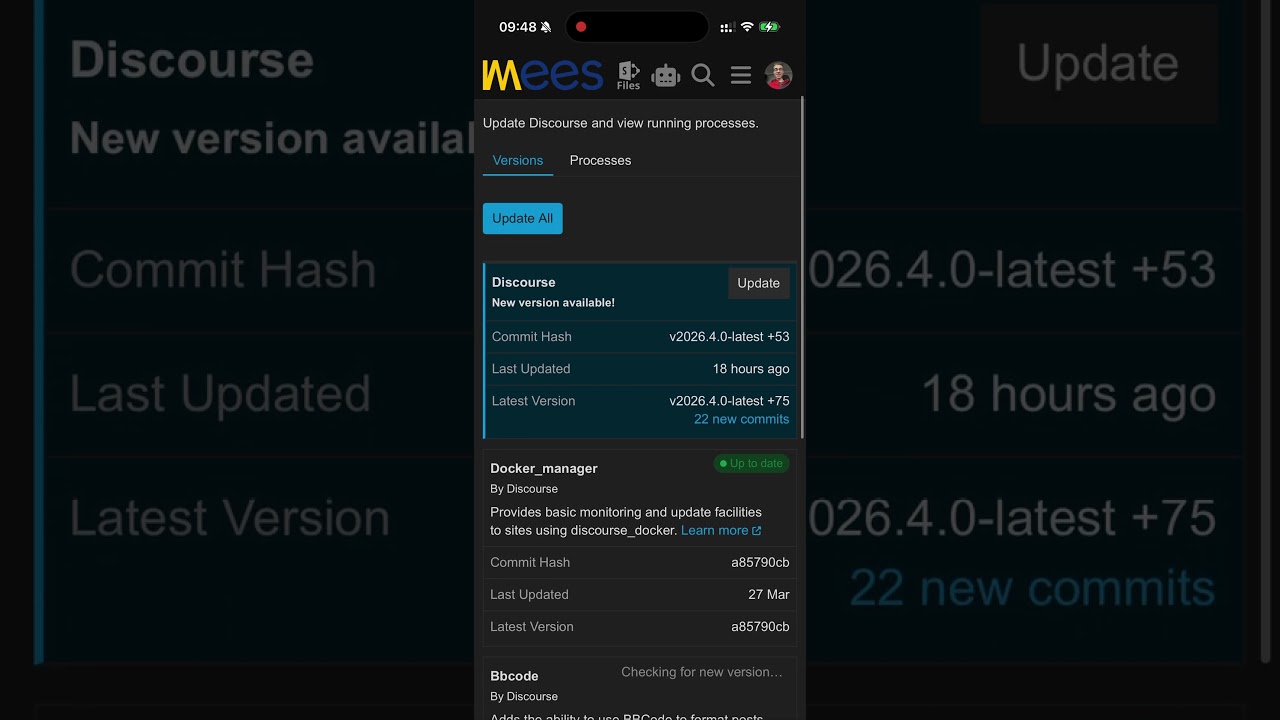Click the 'Update Discourse and view running processes.' description
The width and height of the screenshot is (1280, 720).
(621, 123)
